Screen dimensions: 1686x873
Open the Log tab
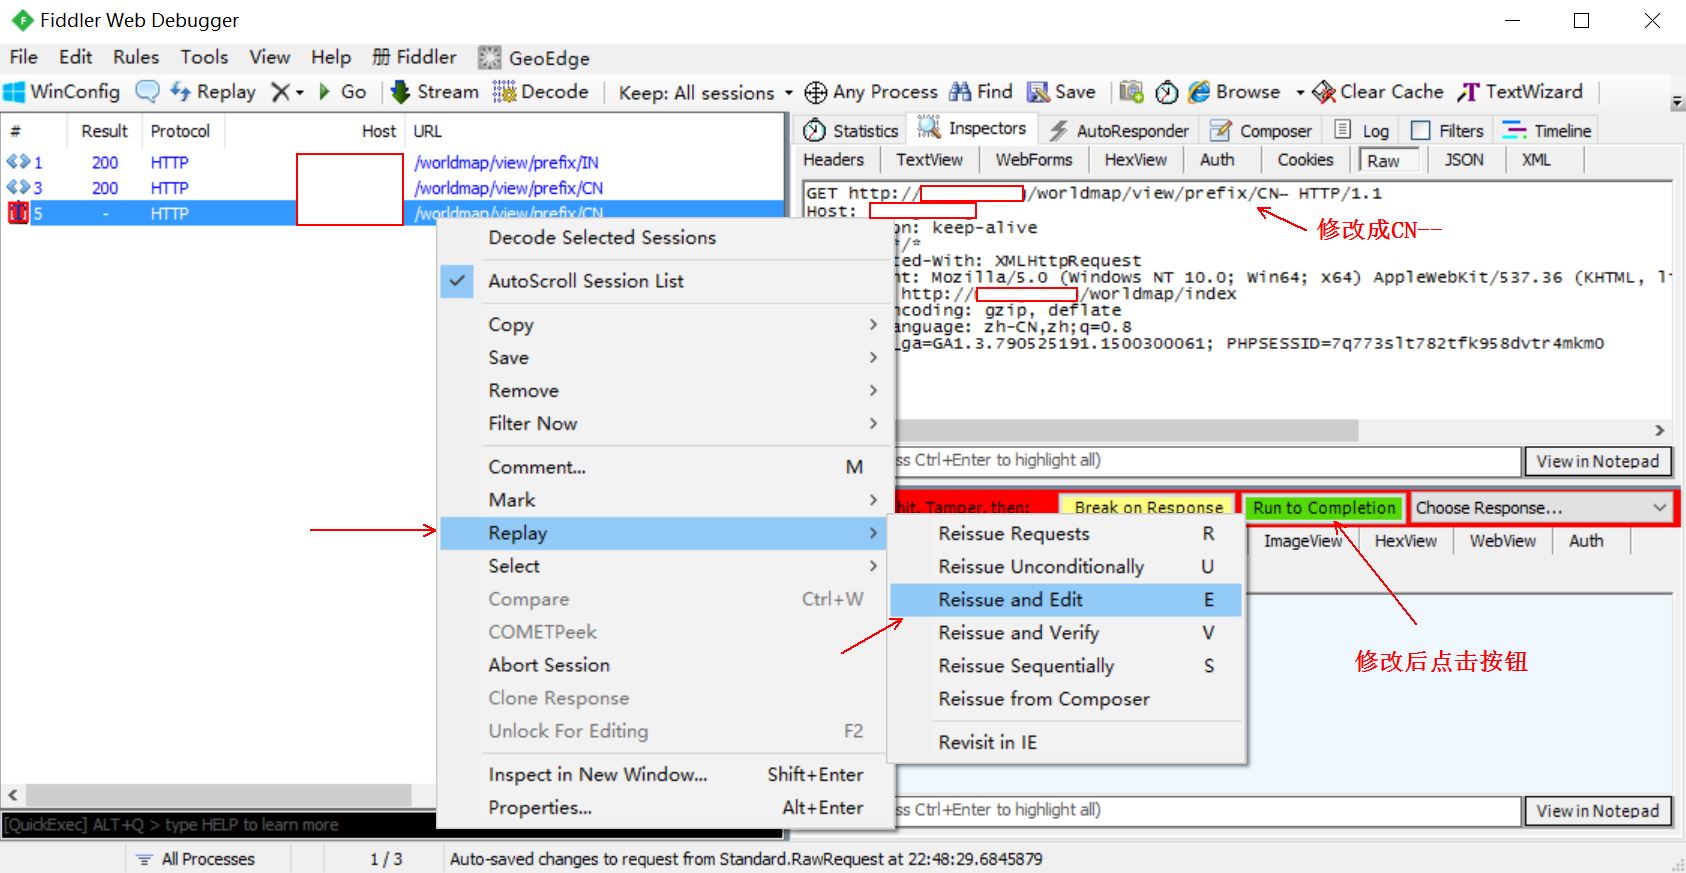tap(1362, 130)
